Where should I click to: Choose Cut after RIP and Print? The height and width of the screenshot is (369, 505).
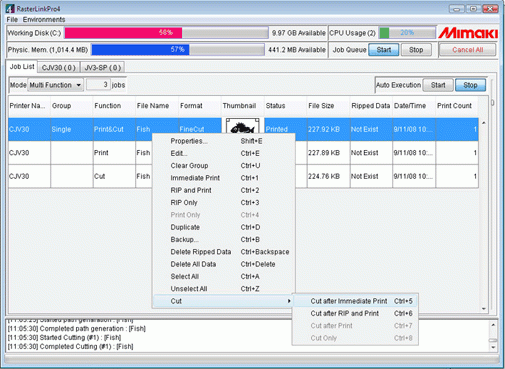click(355, 314)
